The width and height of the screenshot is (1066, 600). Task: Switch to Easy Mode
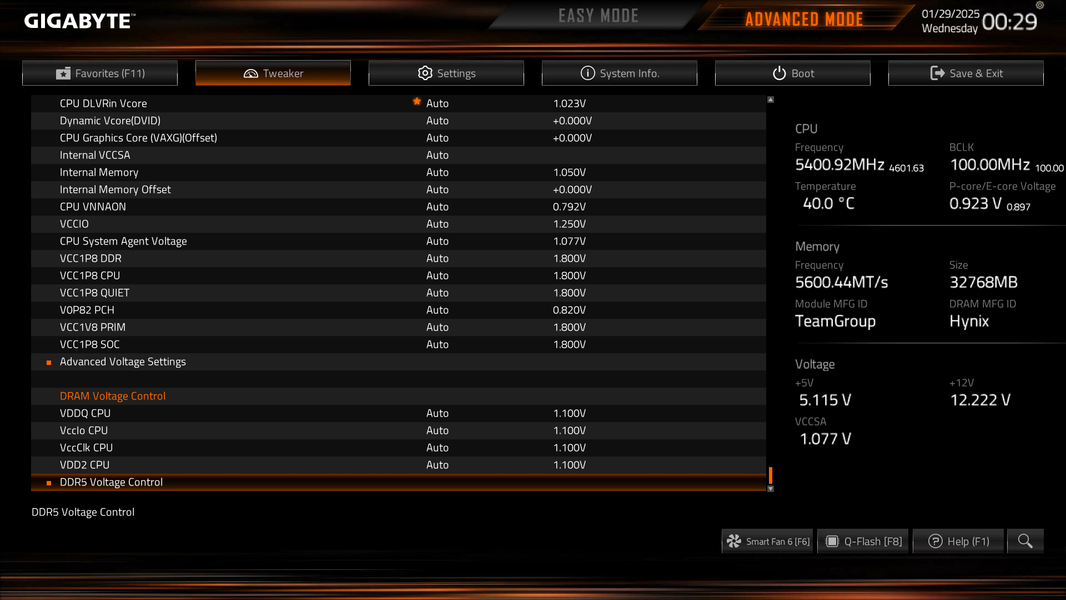[x=598, y=16]
